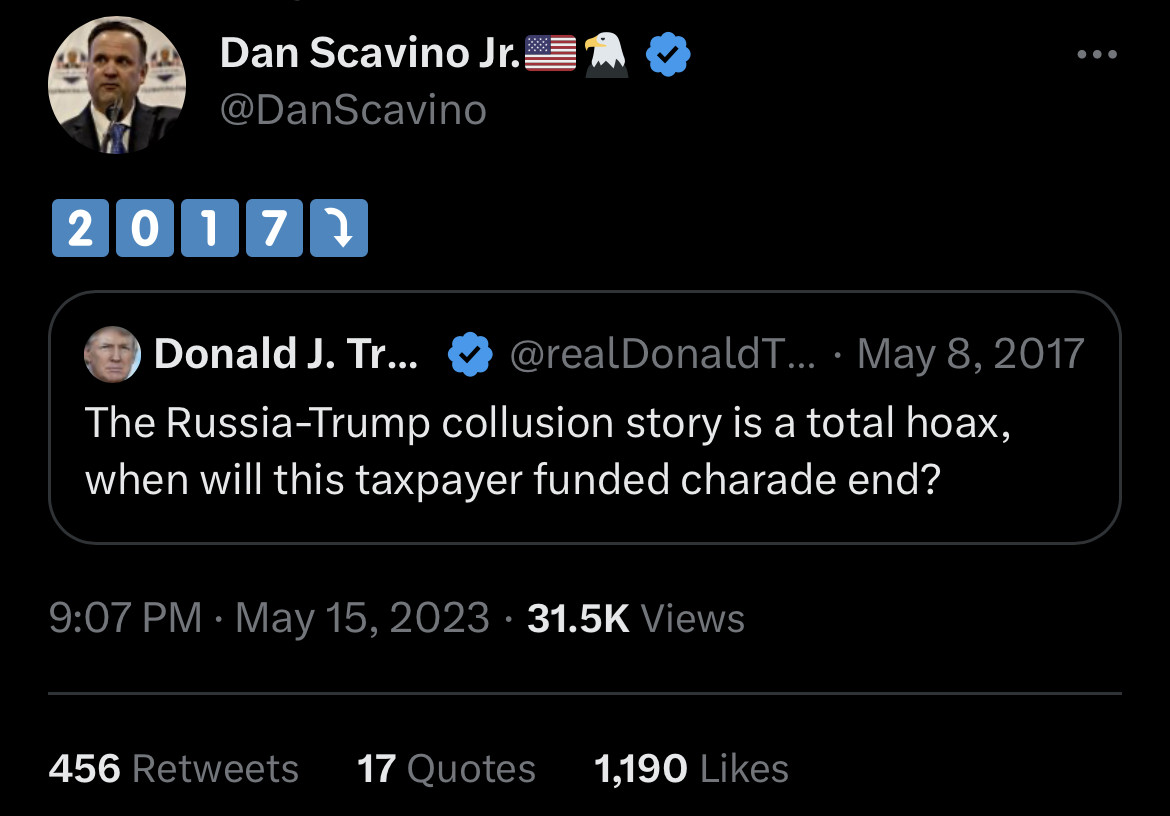Open Donald J. Trump's small avatar in quote
This screenshot has width=1170, height=816.
pyautogui.click(x=113, y=354)
